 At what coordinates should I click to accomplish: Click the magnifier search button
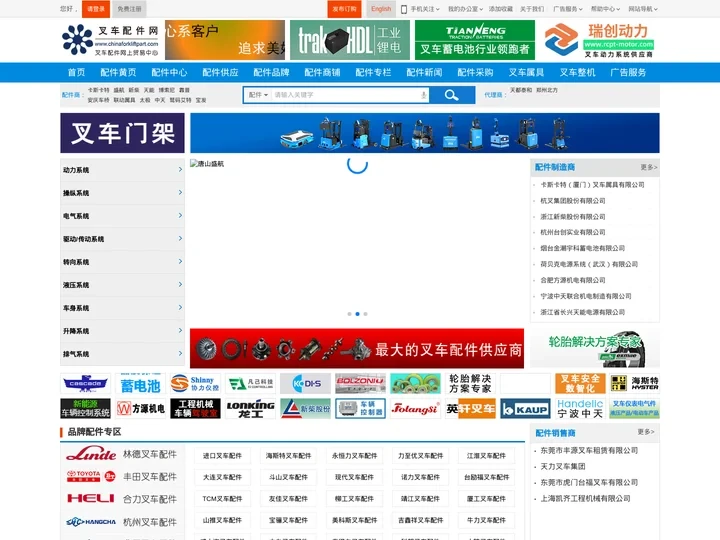(452, 95)
